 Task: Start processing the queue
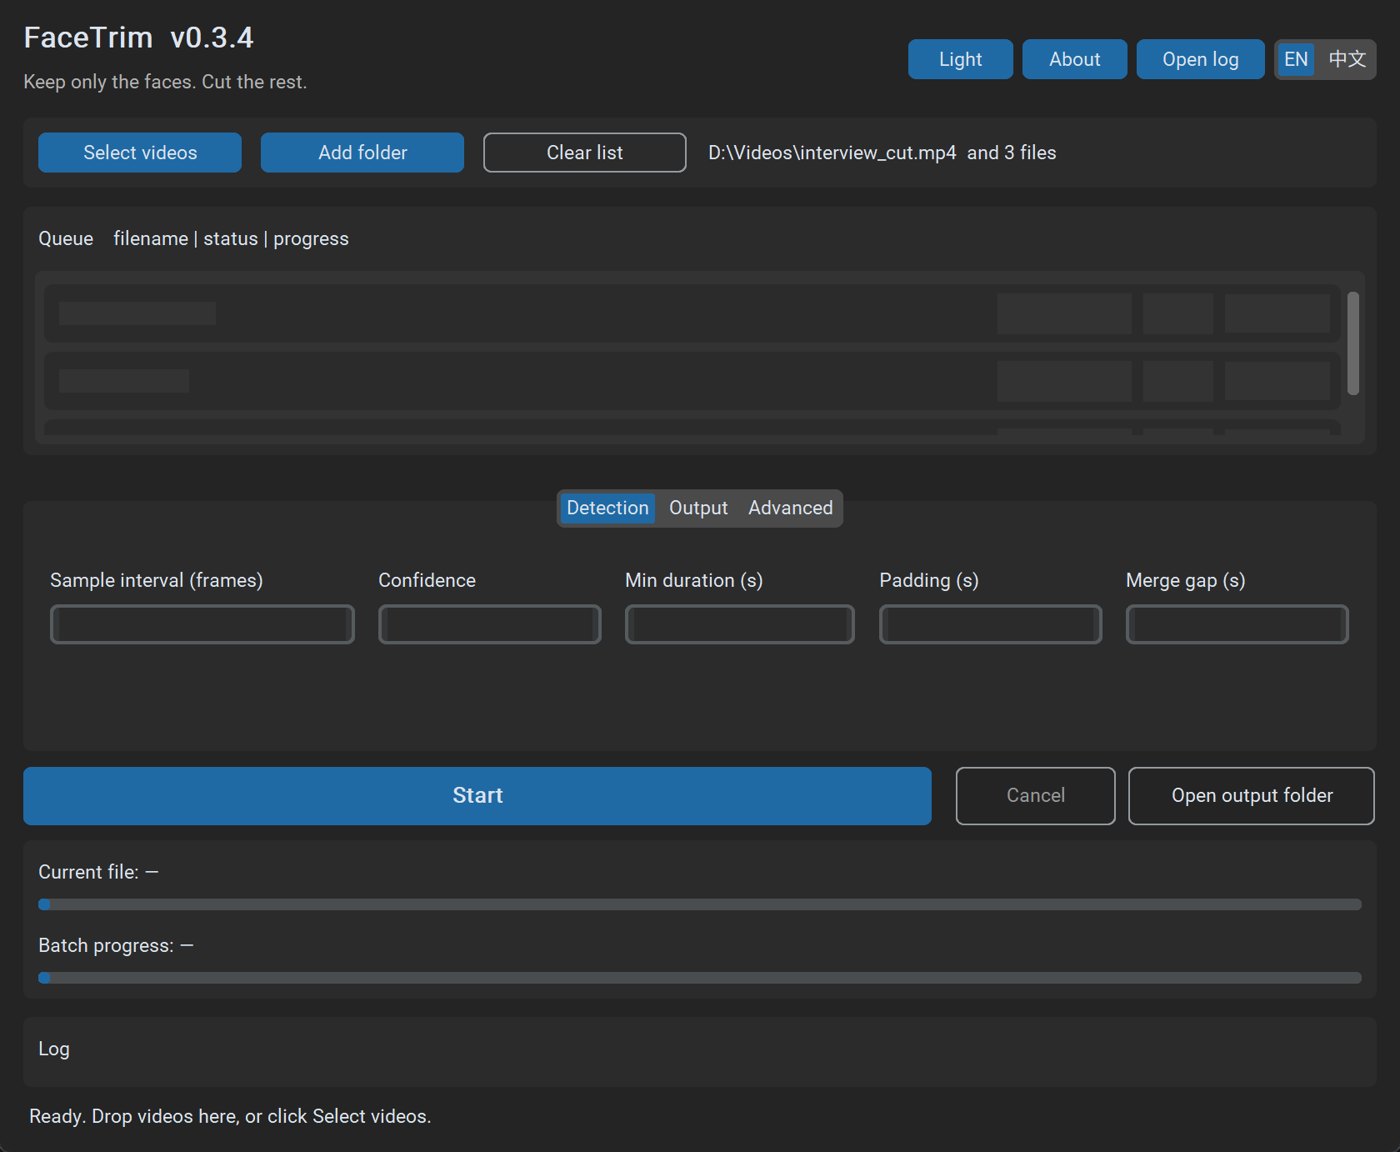click(x=477, y=796)
